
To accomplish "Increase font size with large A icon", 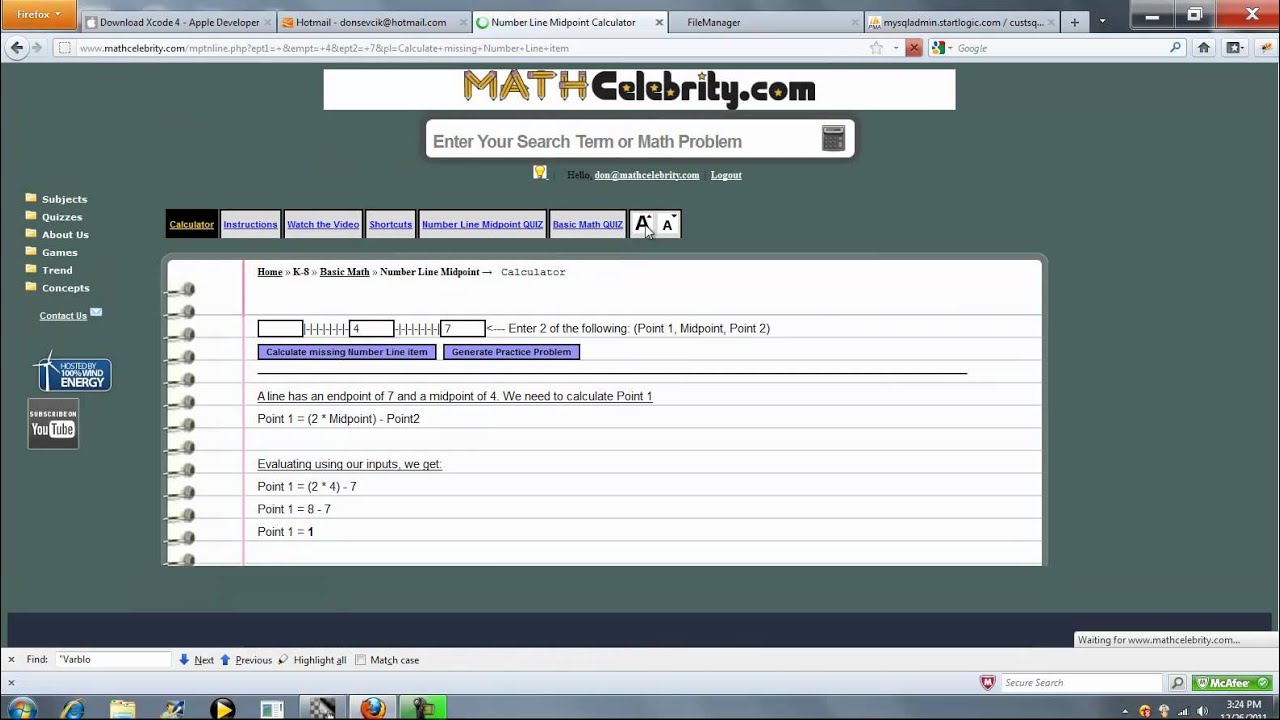I will (x=643, y=224).
